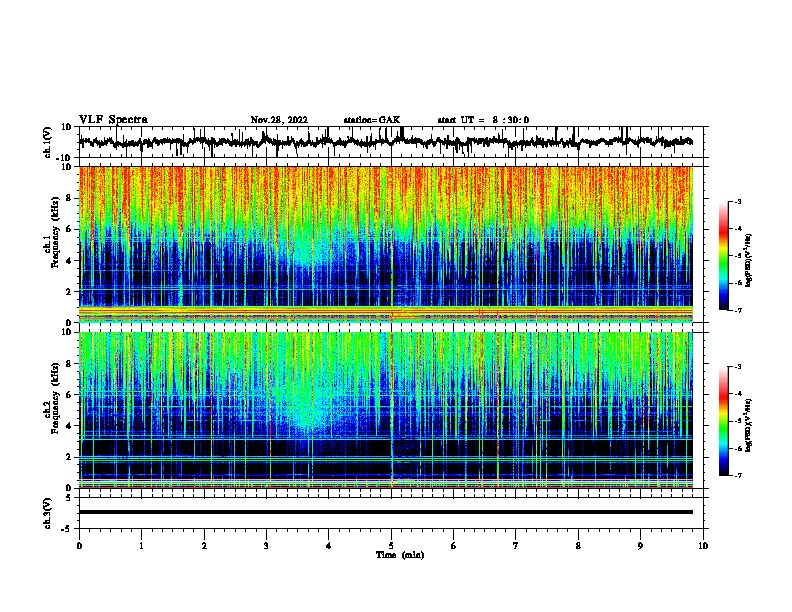Click time axis tick label '8'
Viewport: 792px width, 612px height.
[578, 545]
